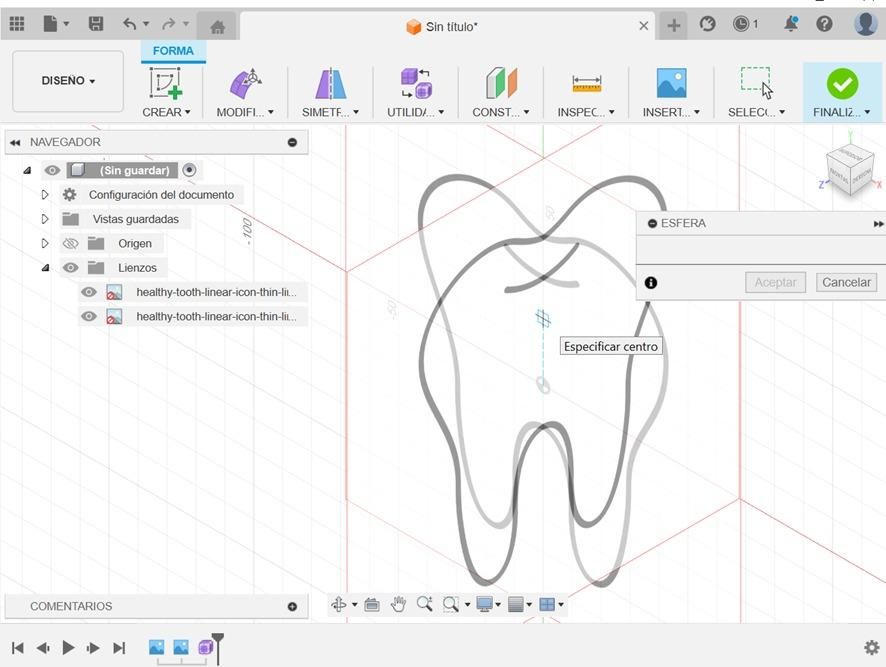Click the INSERT image icon
The width and height of the screenshot is (886, 667).
tap(671, 83)
